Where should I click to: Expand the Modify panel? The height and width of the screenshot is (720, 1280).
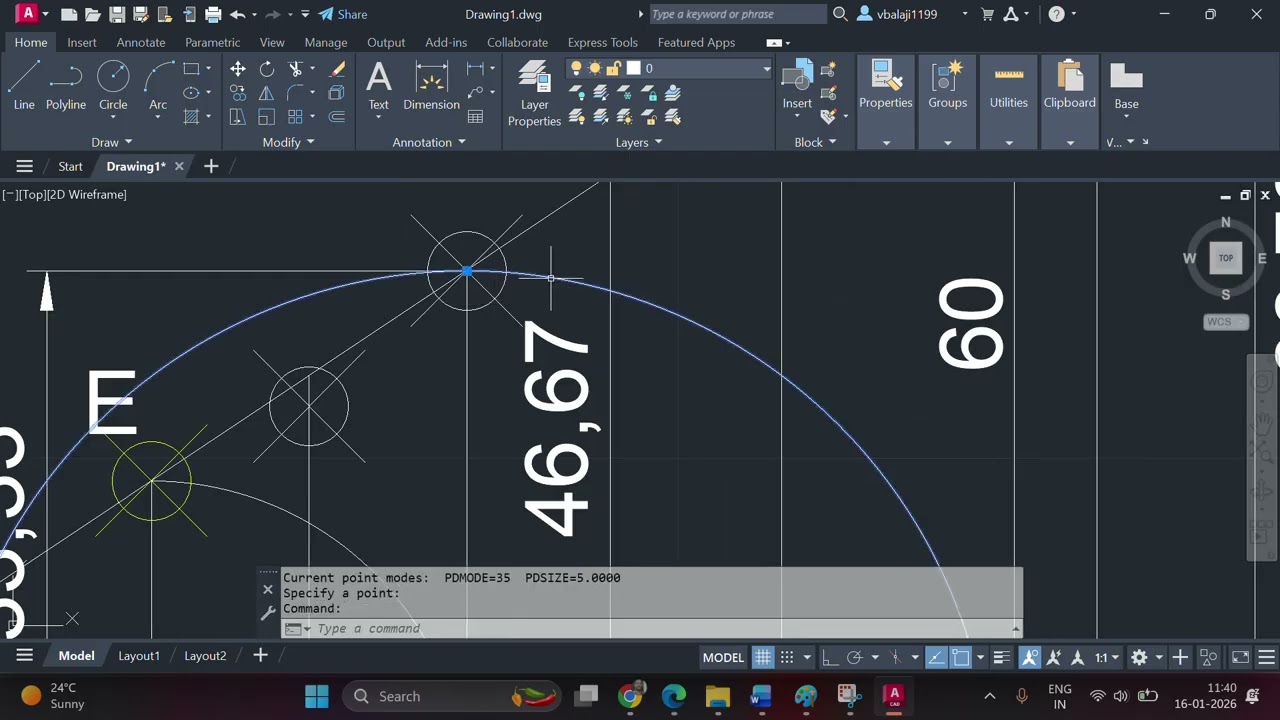point(288,142)
